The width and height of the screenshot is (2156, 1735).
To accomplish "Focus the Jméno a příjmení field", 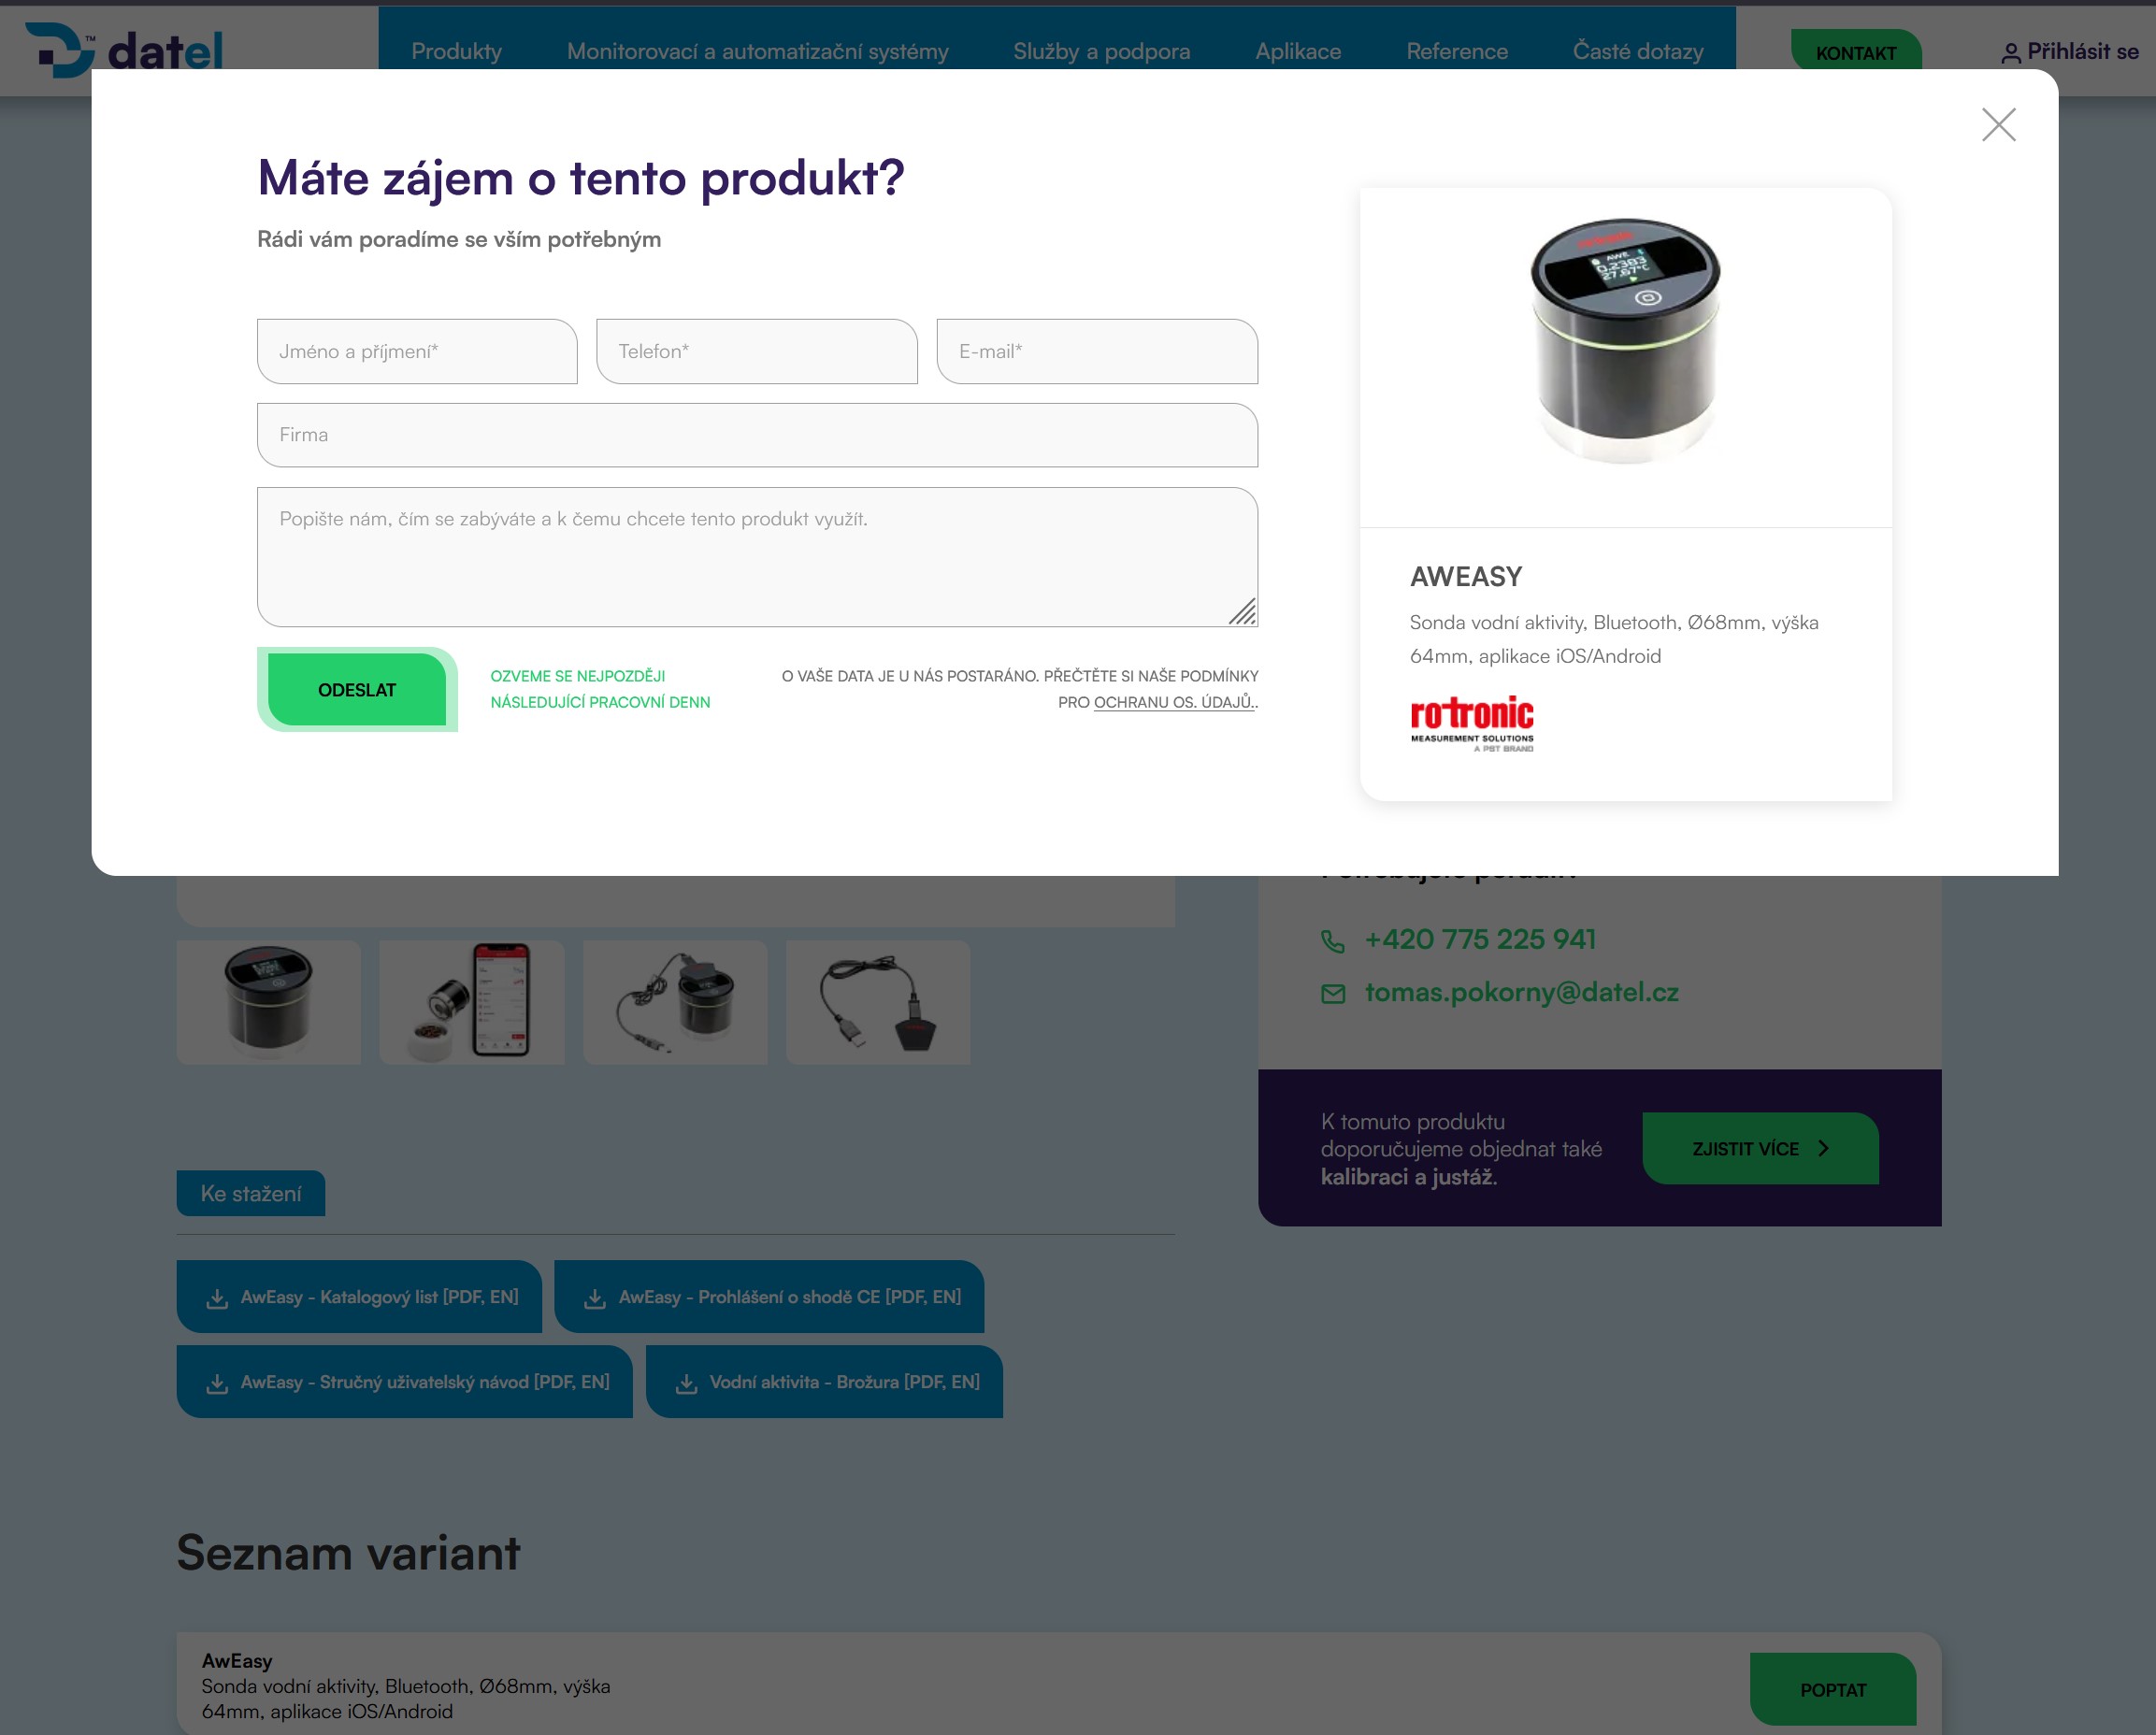I will point(417,352).
